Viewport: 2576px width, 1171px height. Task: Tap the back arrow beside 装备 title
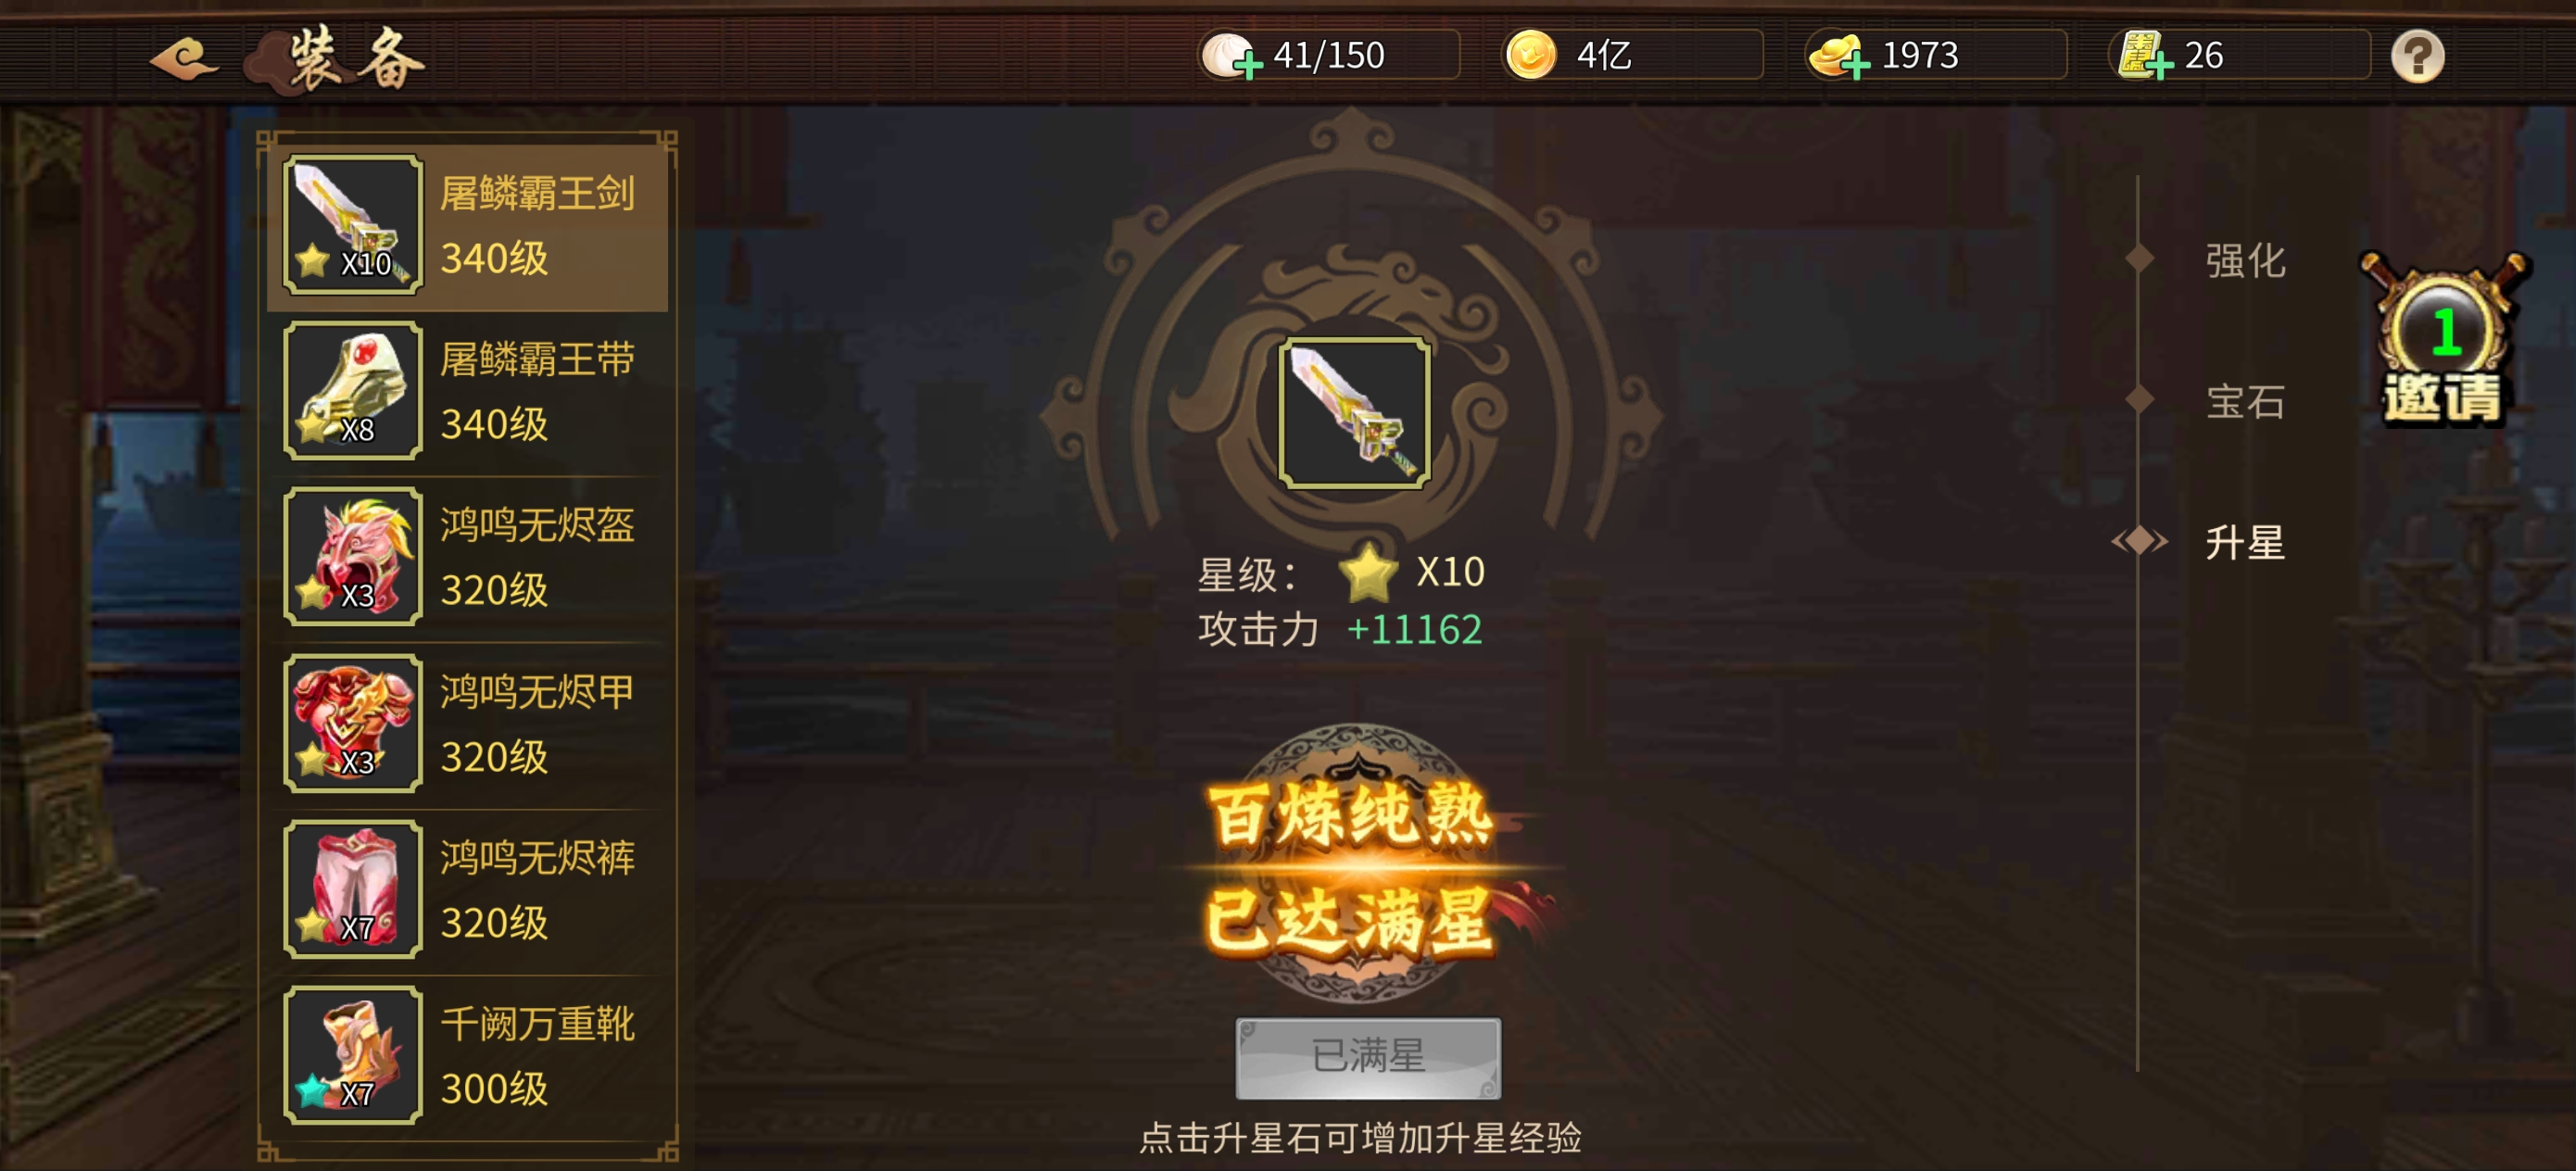(184, 57)
